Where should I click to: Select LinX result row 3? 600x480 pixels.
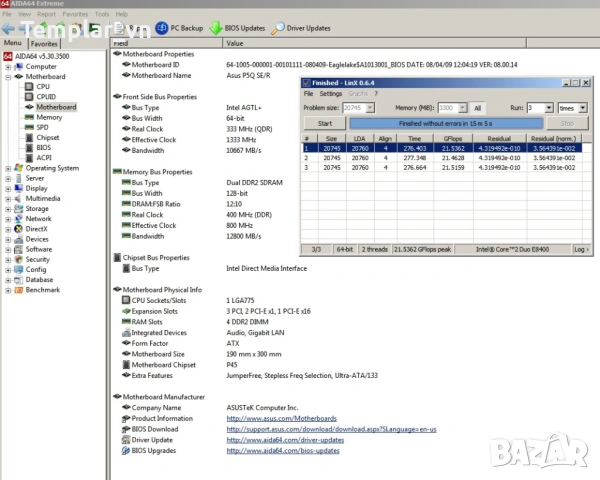click(x=442, y=168)
